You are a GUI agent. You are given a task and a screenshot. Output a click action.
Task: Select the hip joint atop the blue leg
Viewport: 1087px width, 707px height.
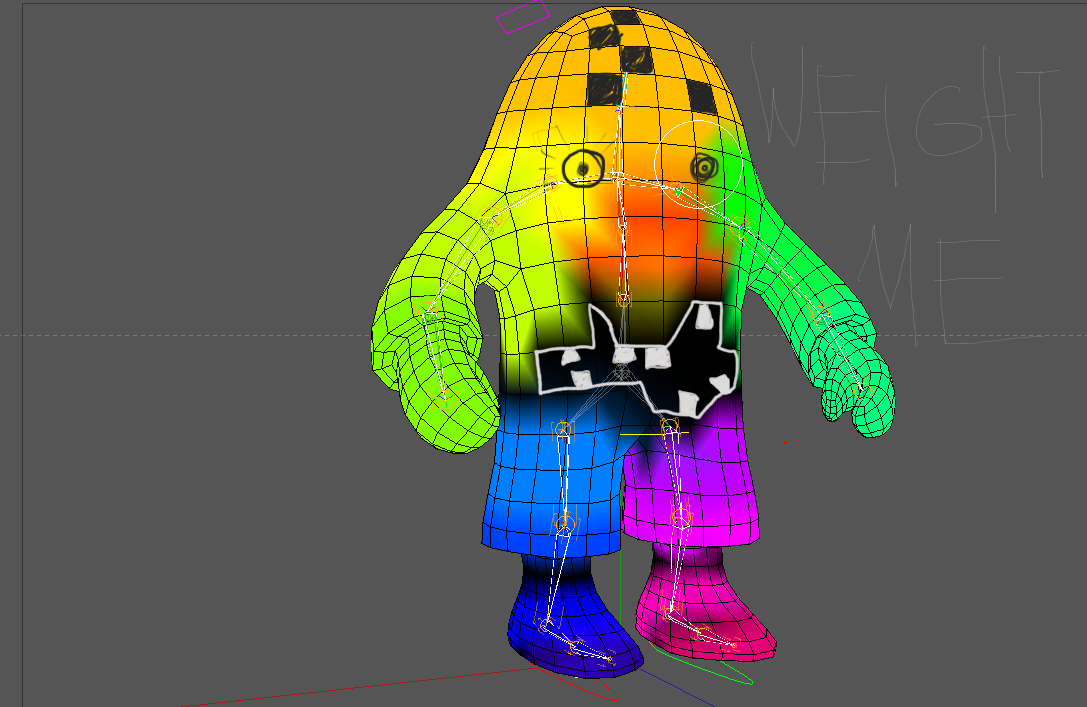(x=563, y=430)
